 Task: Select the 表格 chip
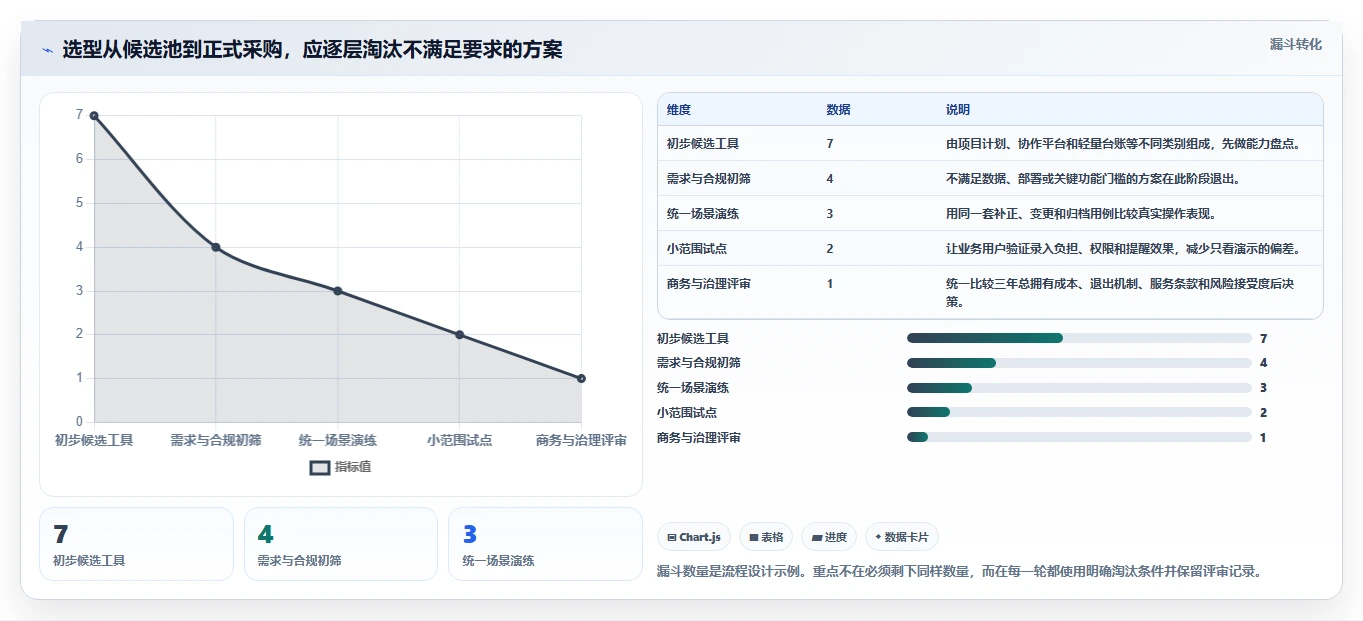[x=766, y=537]
